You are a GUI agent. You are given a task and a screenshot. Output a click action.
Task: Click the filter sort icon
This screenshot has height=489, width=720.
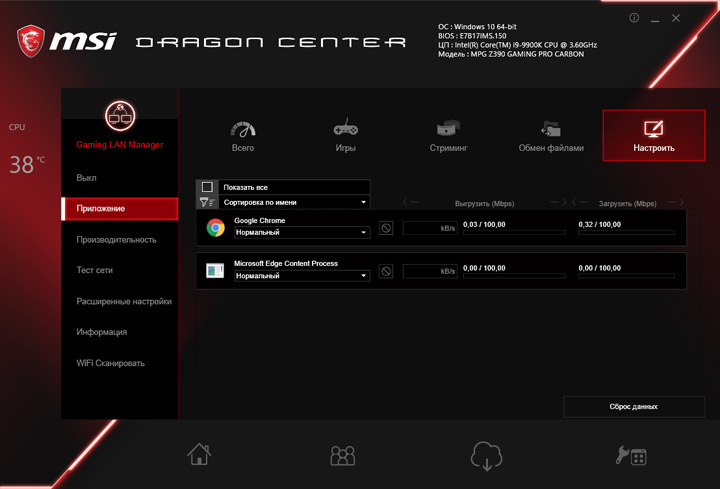click(207, 202)
